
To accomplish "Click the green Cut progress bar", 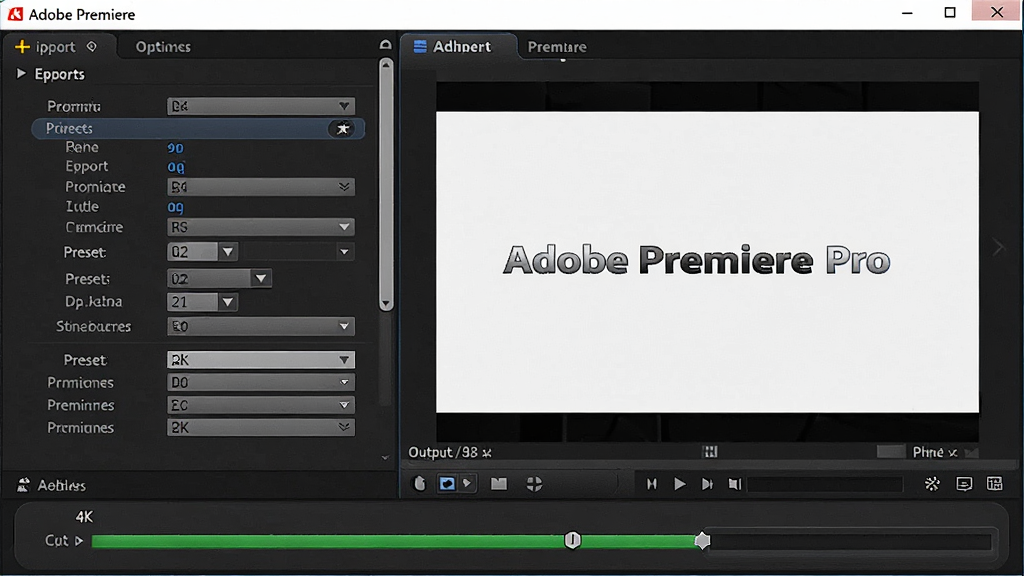I will pyautogui.click(x=397, y=541).
